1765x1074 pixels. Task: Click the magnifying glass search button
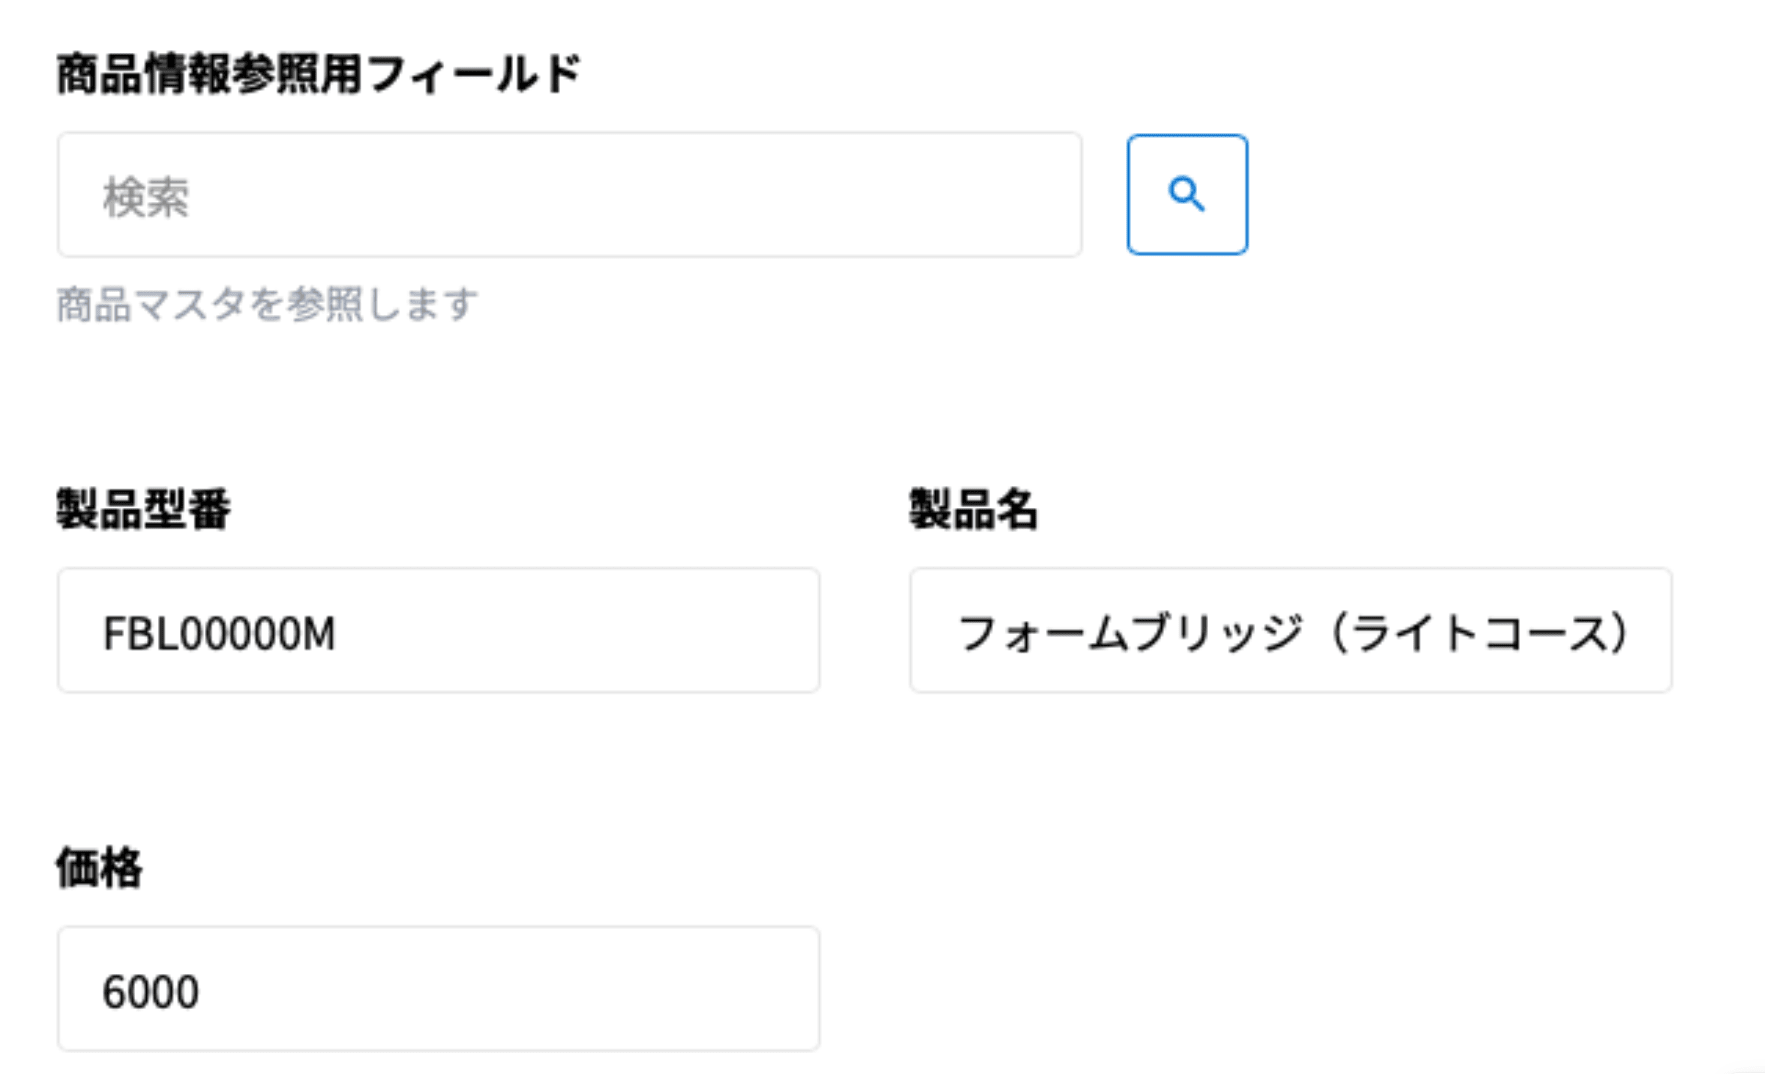(1186, 194)
